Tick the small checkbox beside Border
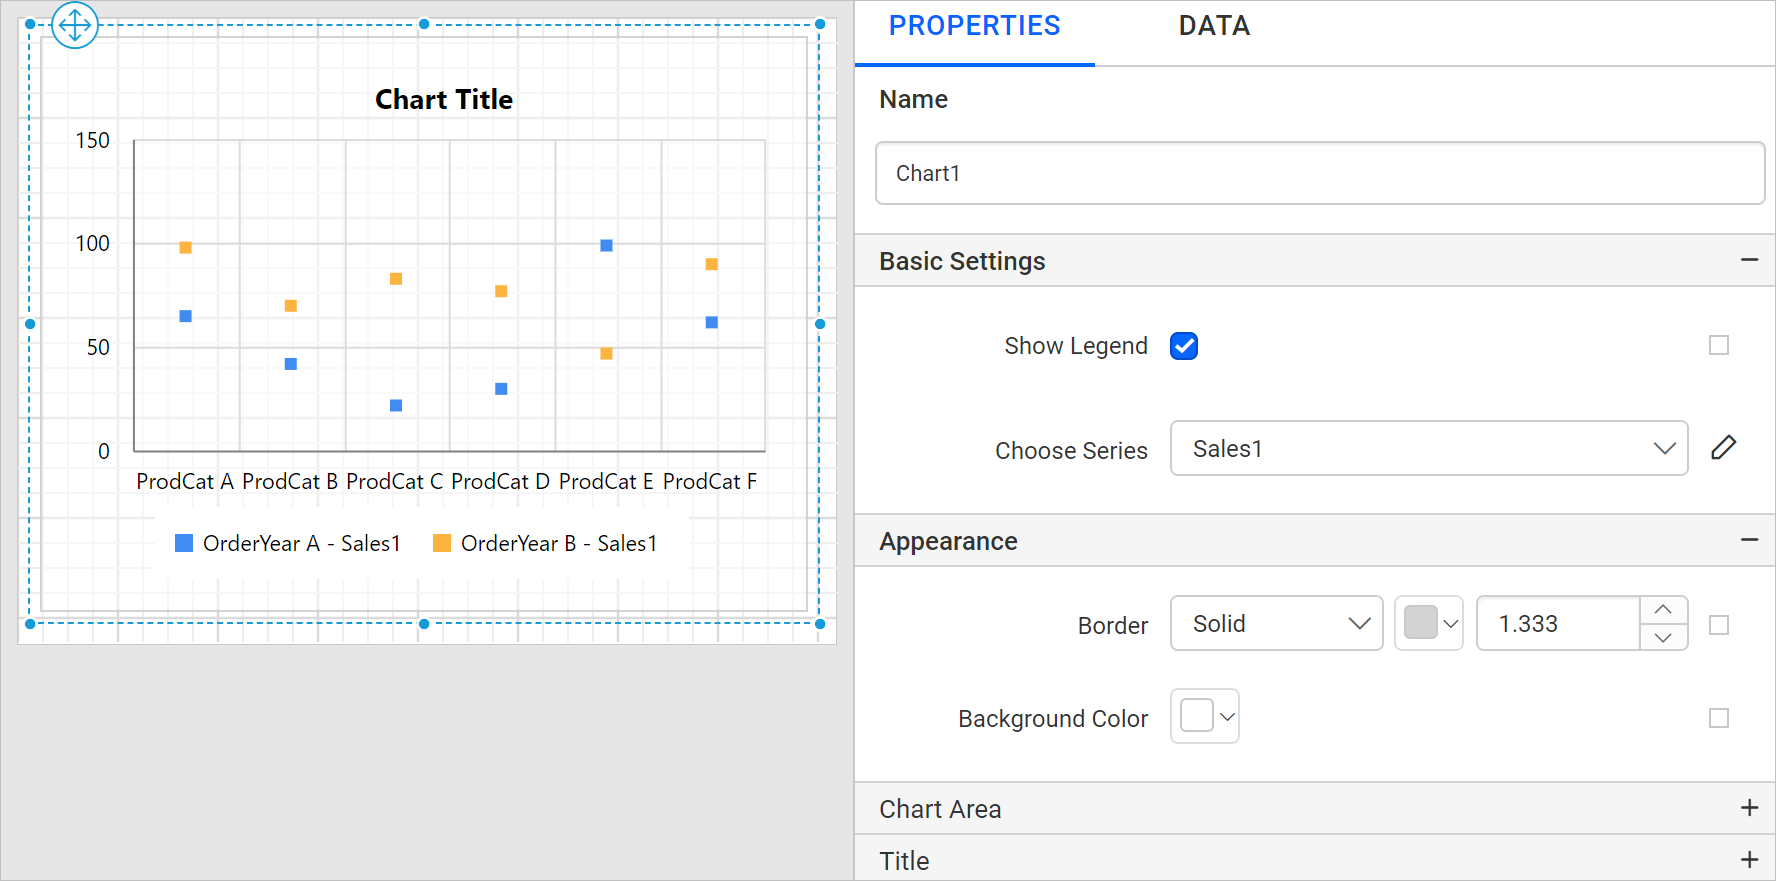1776x881 pixels. coord(1719,625)
